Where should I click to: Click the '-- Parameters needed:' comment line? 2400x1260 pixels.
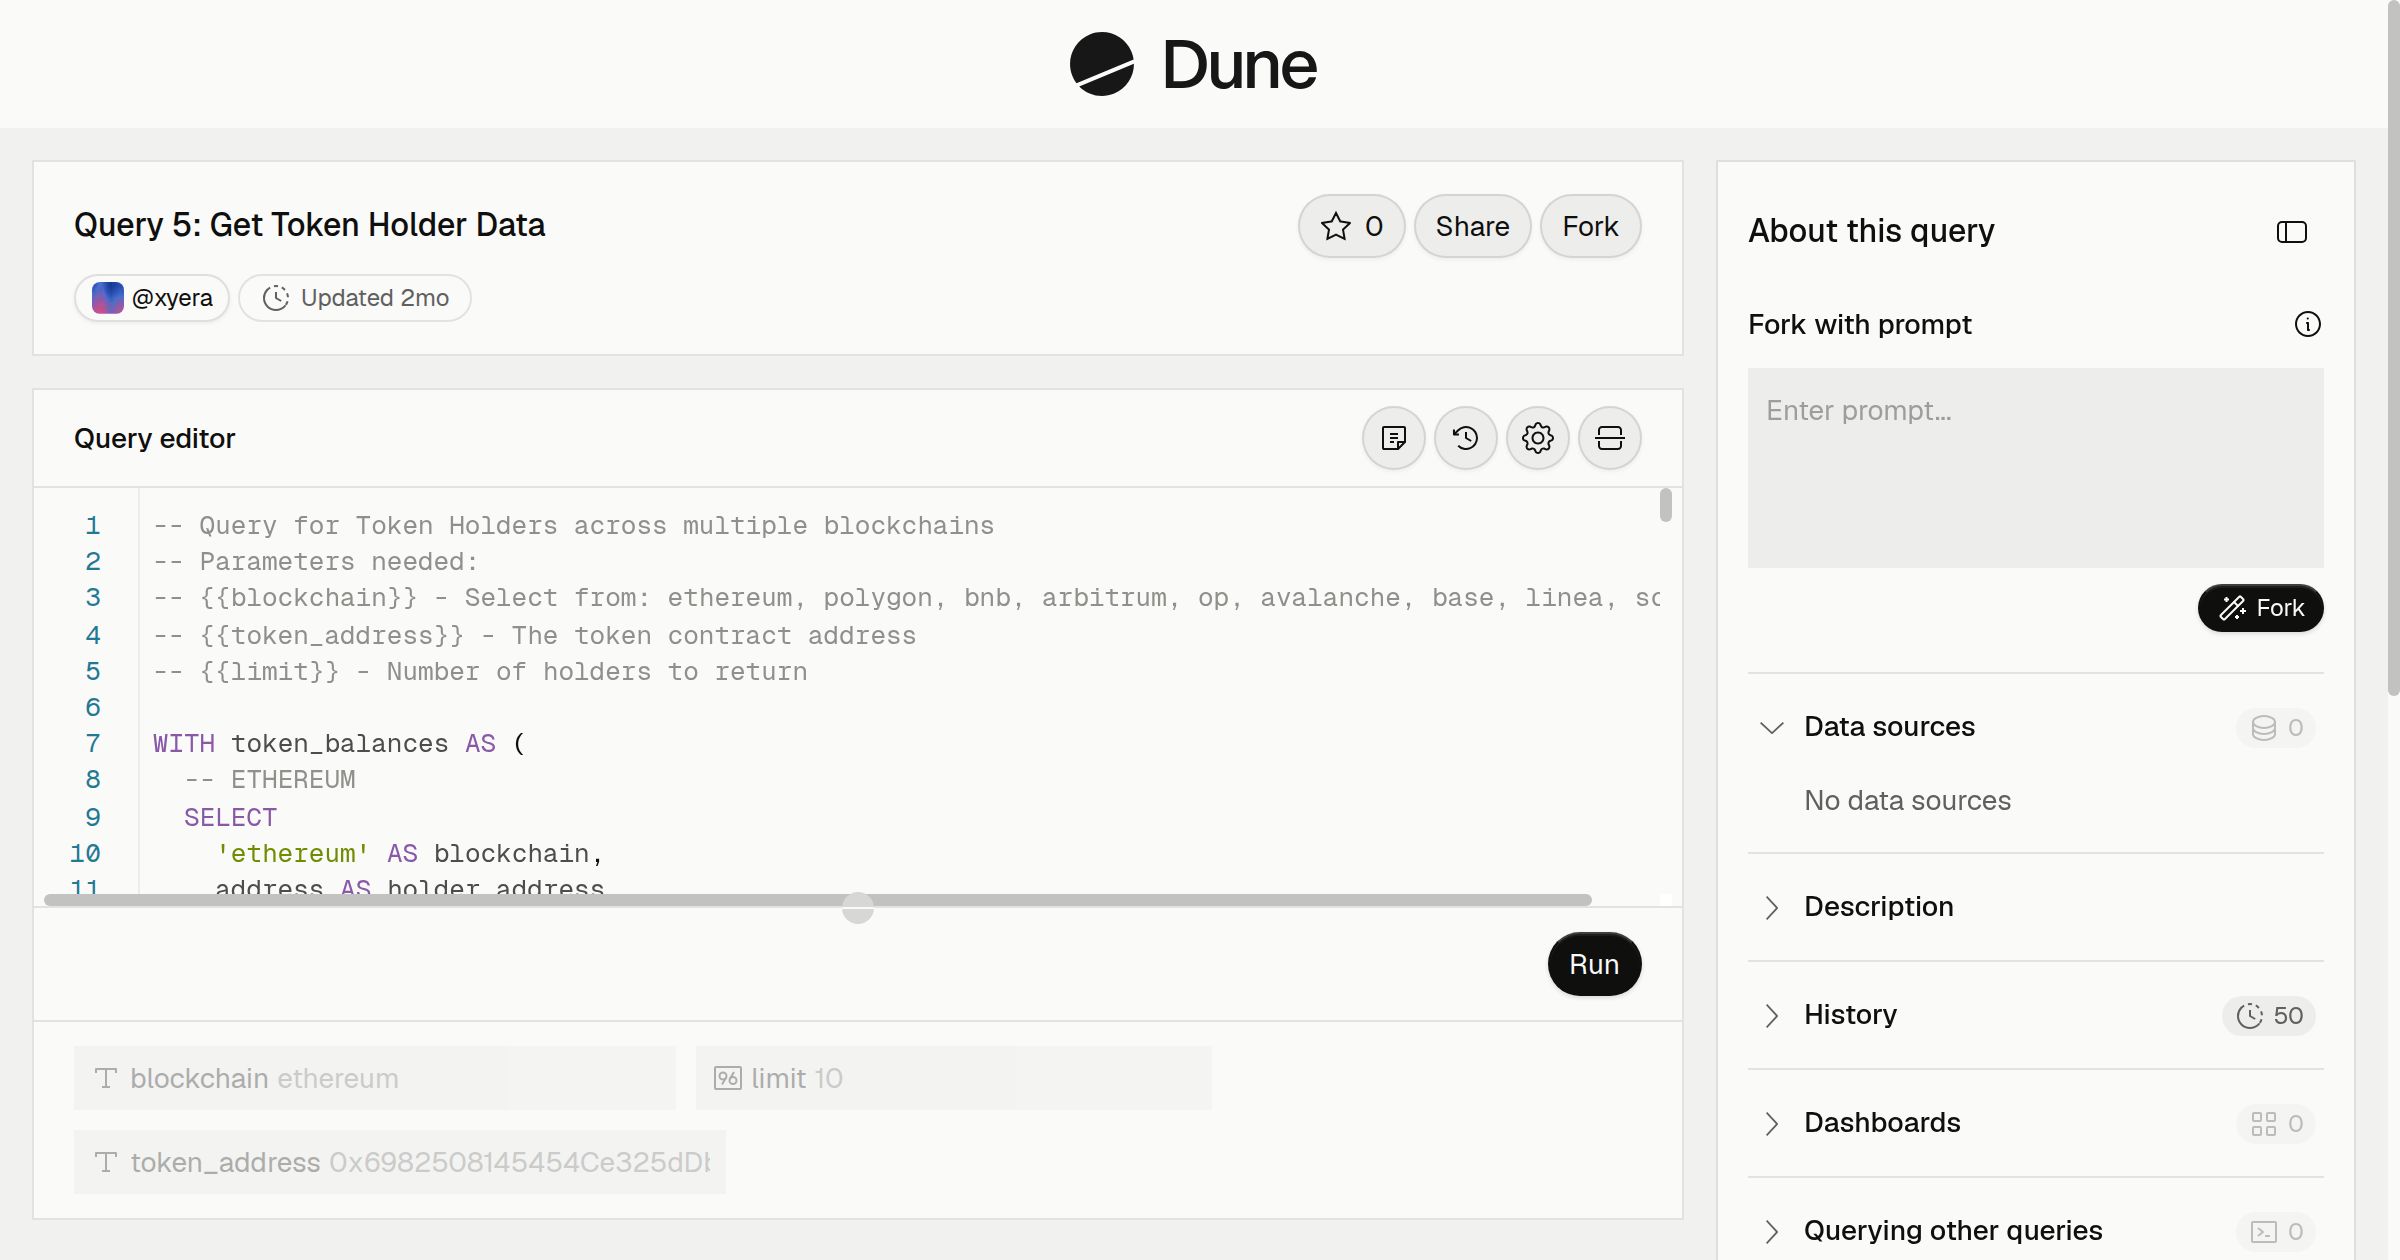click(x=316, y=562)
